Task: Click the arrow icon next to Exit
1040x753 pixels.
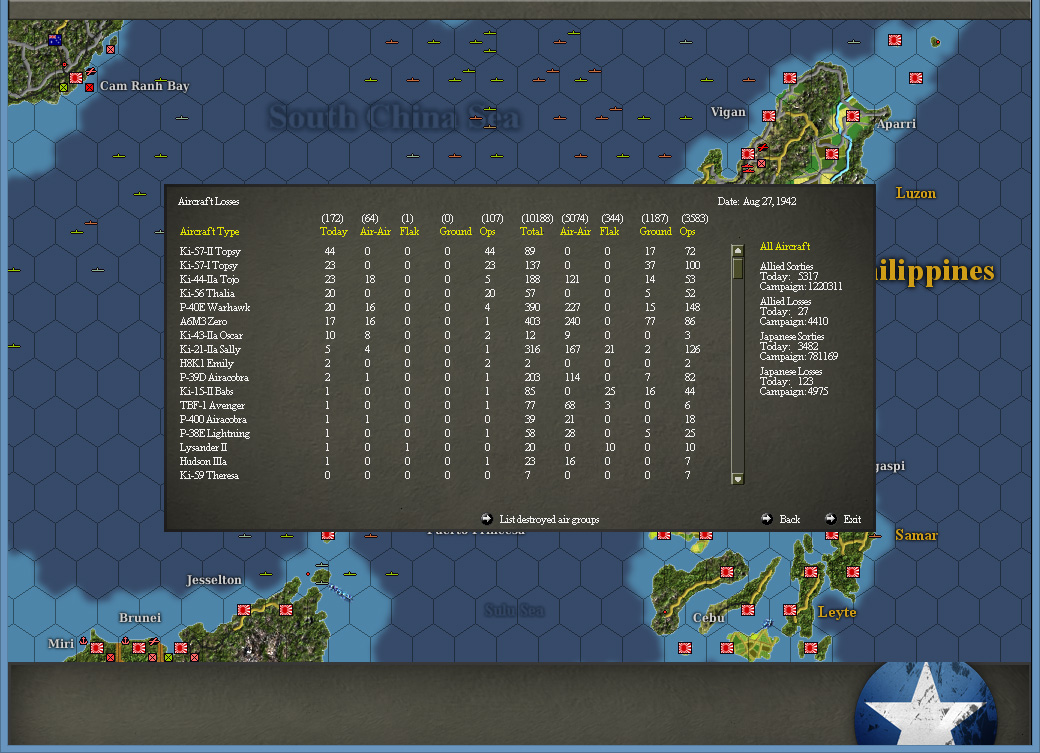Action: click(830, 519)
